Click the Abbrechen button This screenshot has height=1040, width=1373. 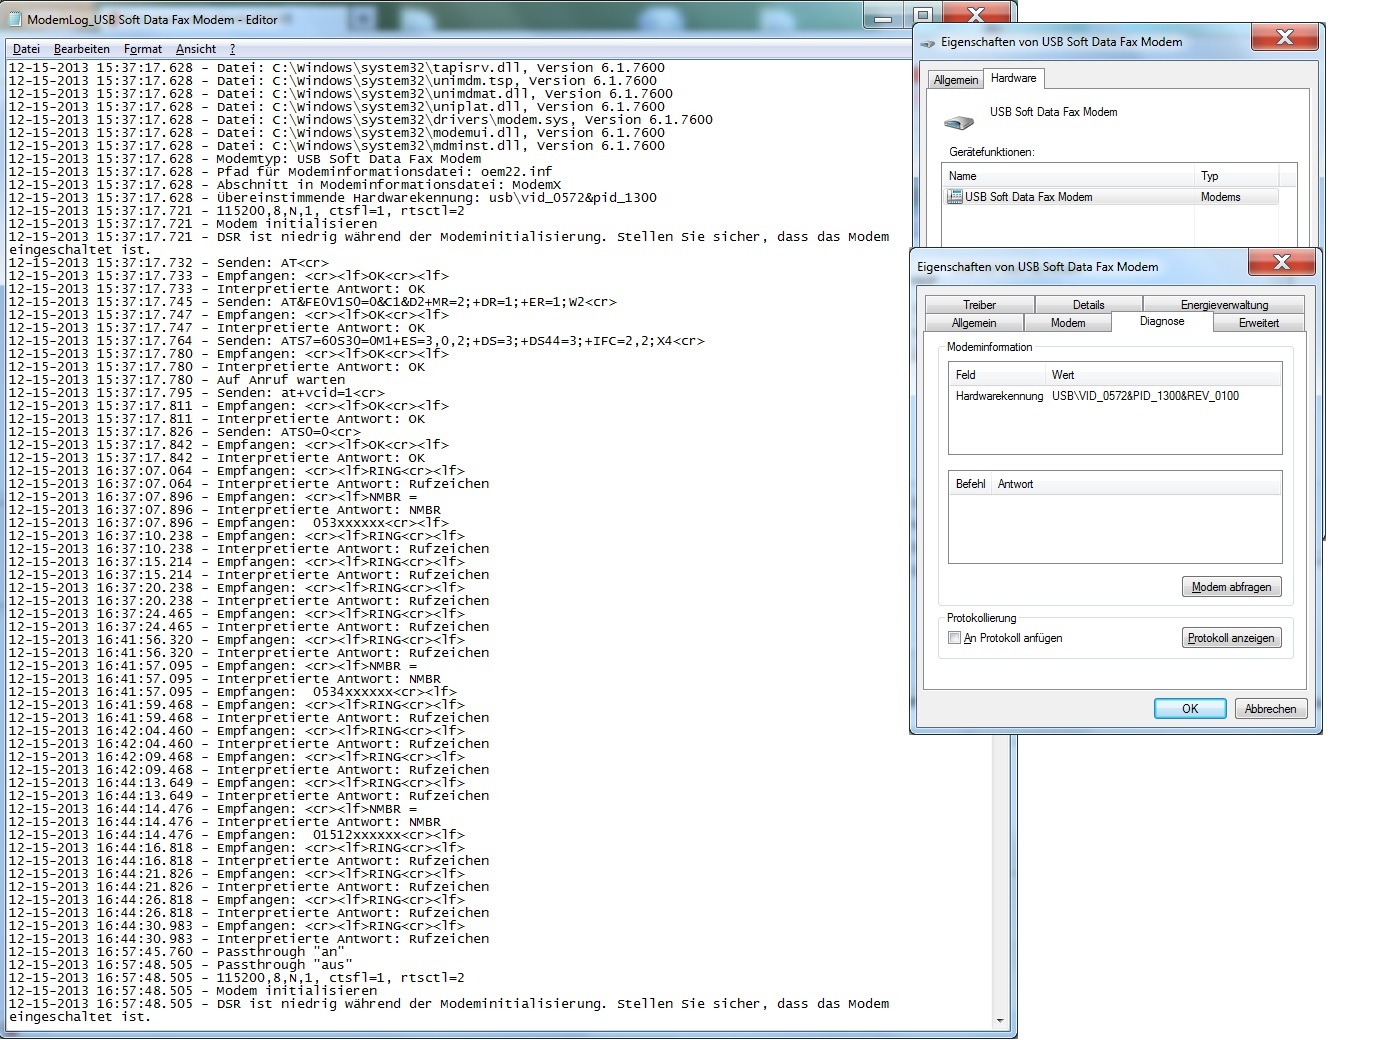(1270, 709)
